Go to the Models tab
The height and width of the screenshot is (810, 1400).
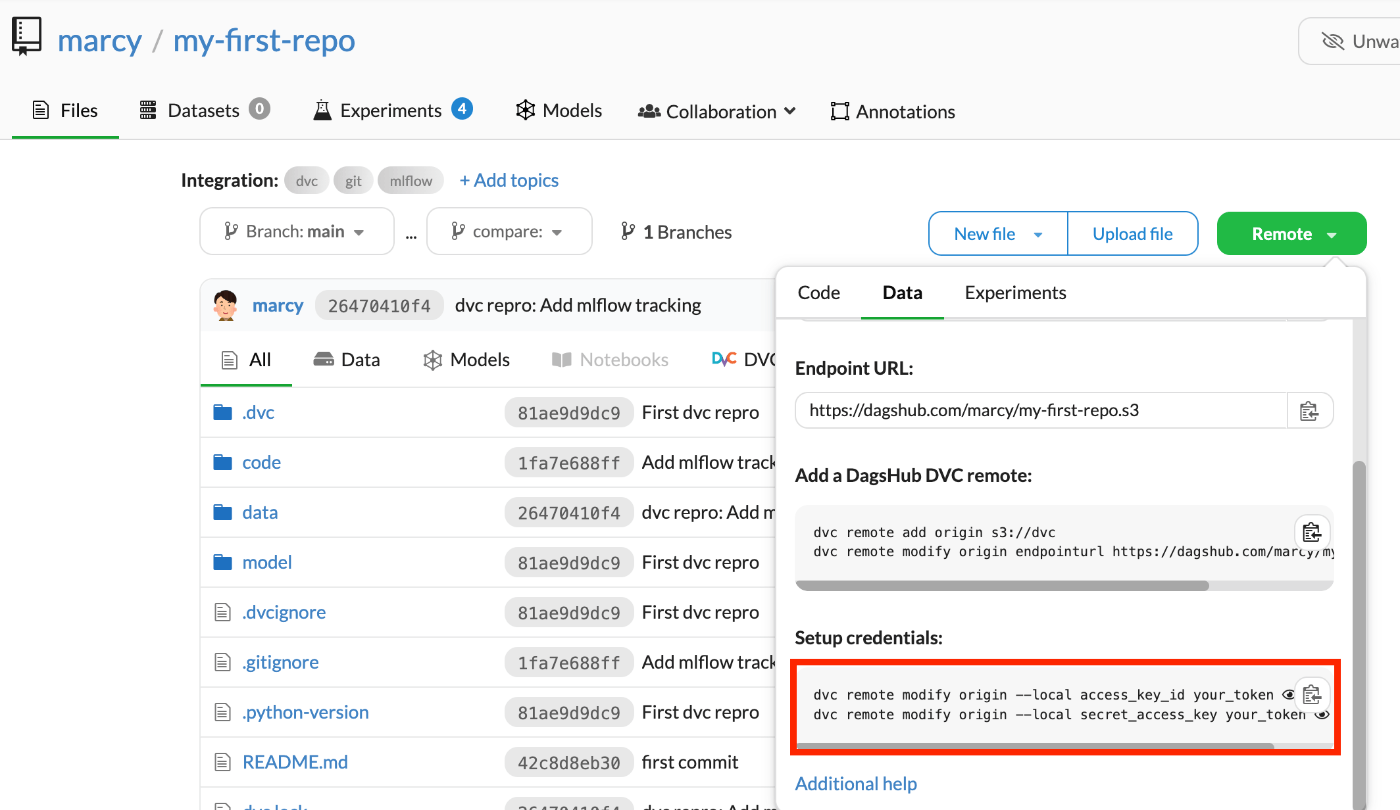click(x=559, y=111)
